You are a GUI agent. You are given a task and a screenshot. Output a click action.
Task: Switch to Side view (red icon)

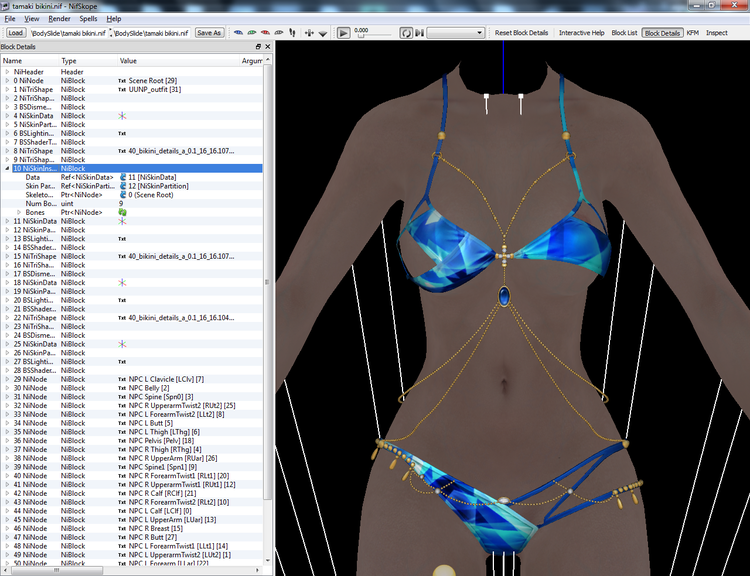(265, 33)
